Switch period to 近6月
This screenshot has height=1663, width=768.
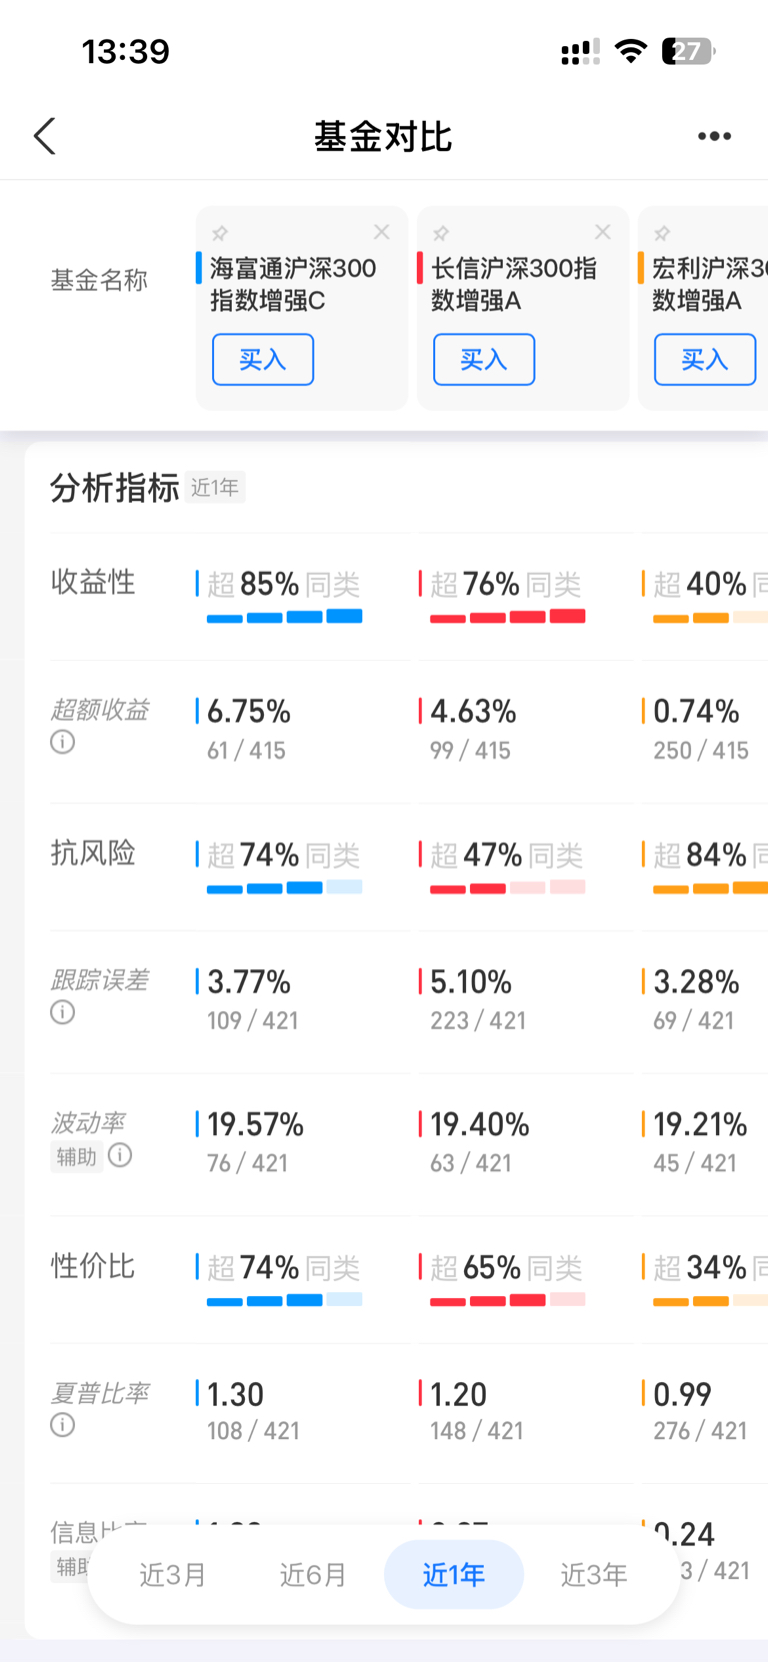(x=313, y=1575)
